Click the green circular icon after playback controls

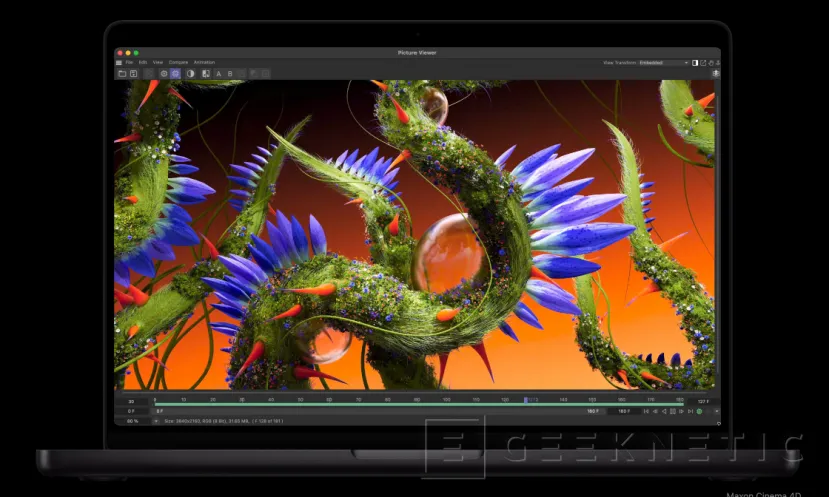[699, 411]
